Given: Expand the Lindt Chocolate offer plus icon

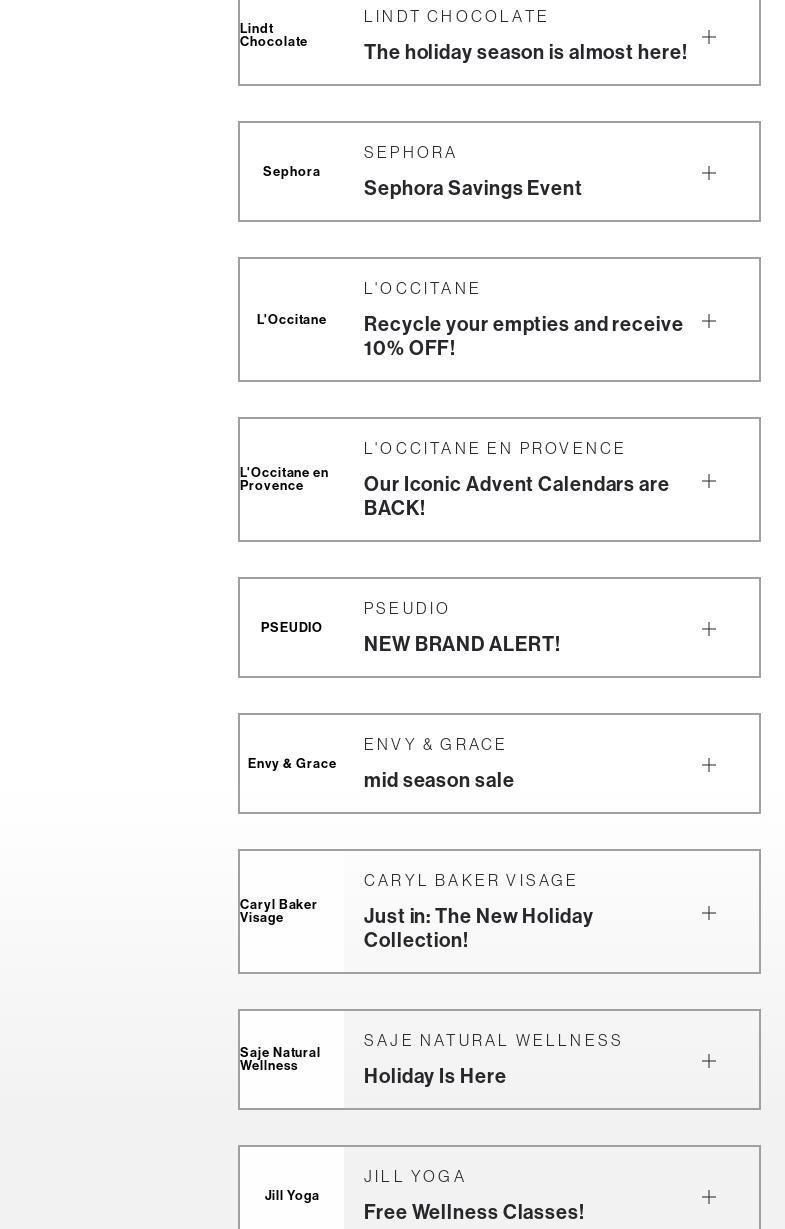Looking at the screenshot, I should [x=709, y=37].
